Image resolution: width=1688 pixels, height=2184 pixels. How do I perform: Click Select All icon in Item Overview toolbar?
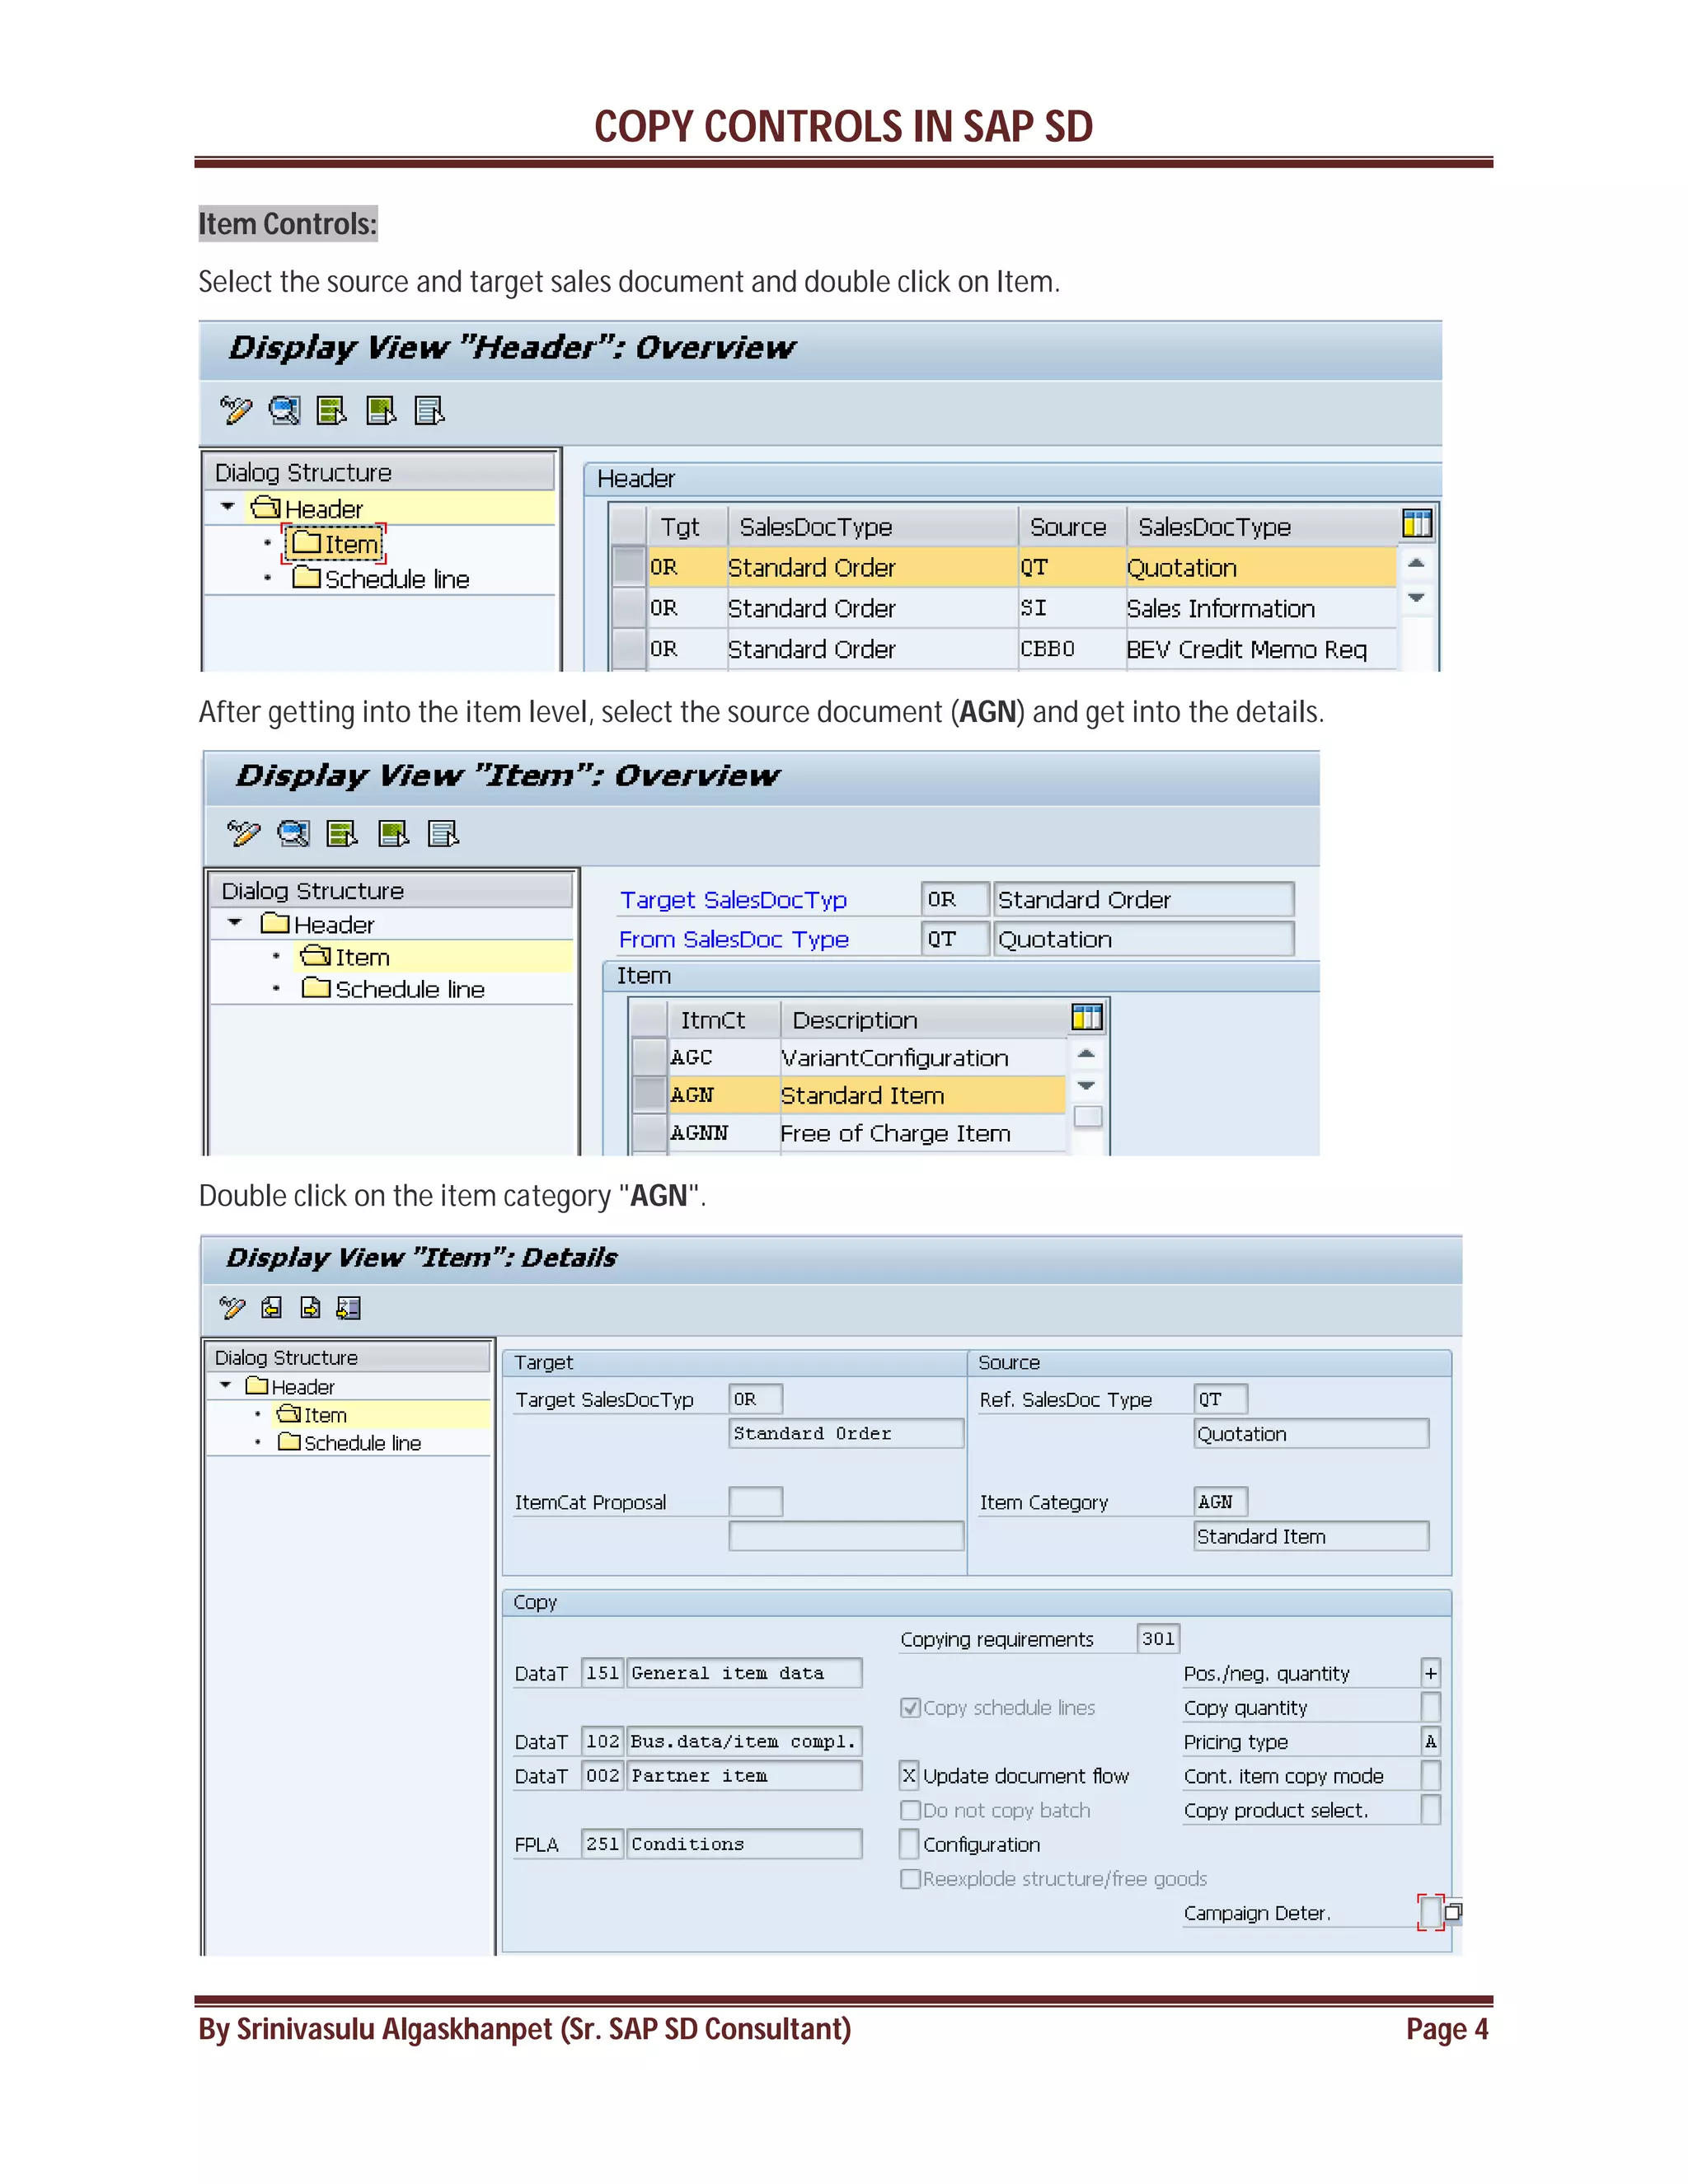(x=343, y=833)
